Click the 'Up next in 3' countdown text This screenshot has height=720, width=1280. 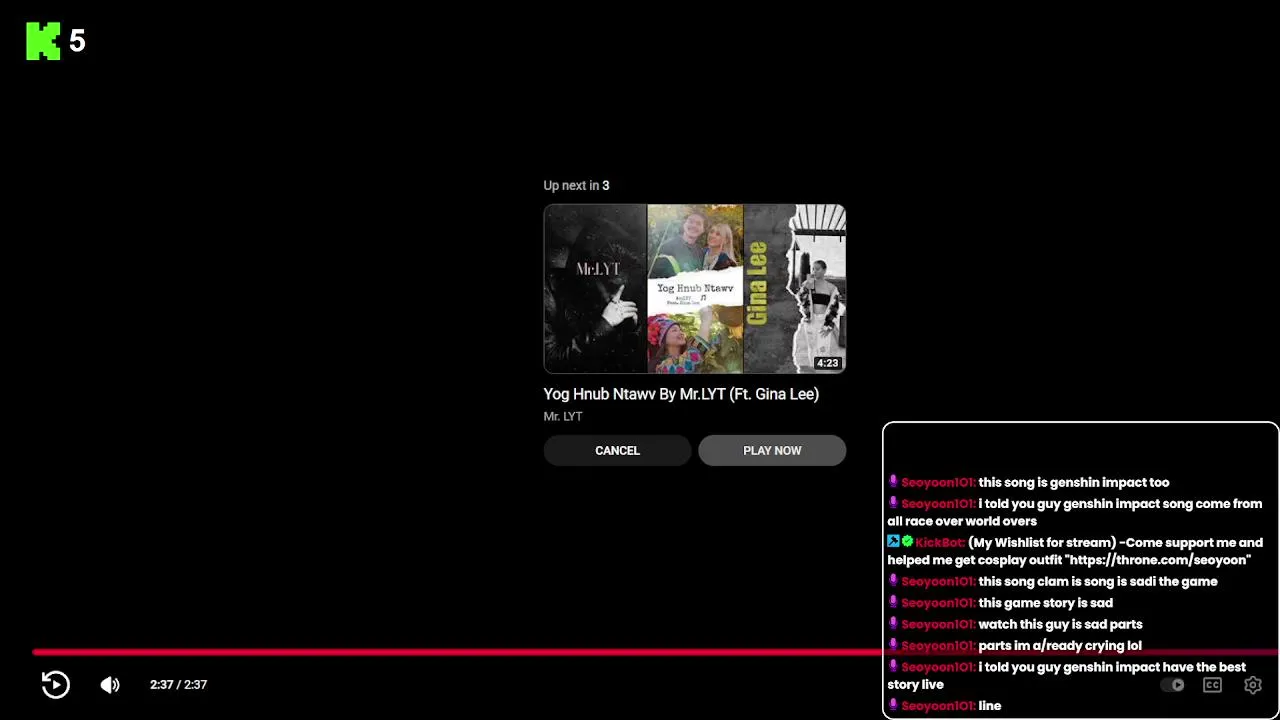tap(576, 186)
